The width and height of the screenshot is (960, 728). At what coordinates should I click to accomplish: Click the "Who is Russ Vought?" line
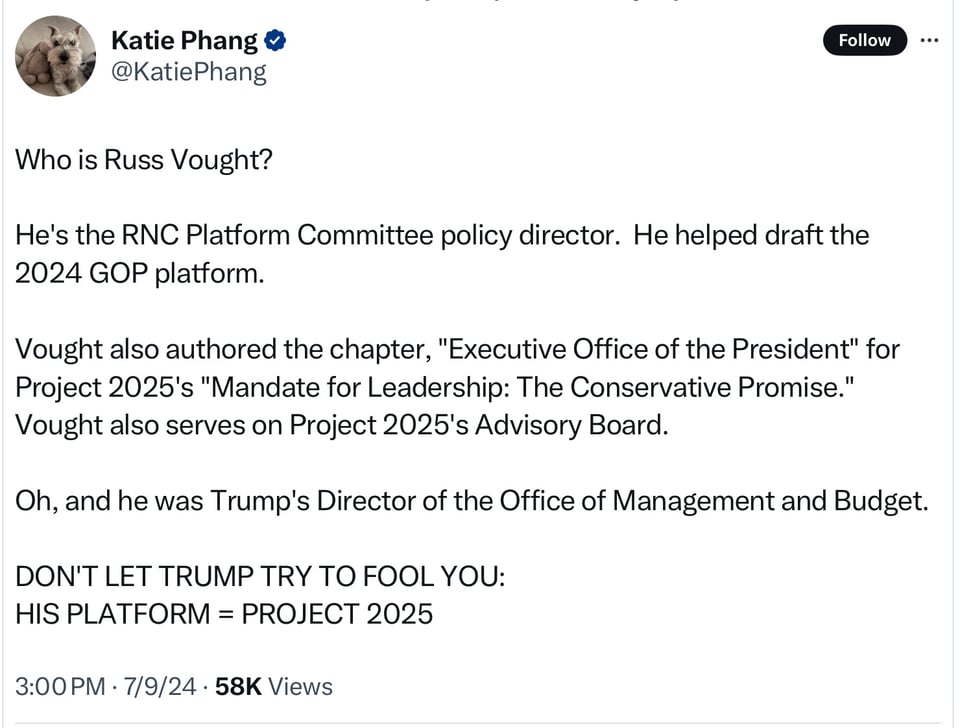click(143, 159)
